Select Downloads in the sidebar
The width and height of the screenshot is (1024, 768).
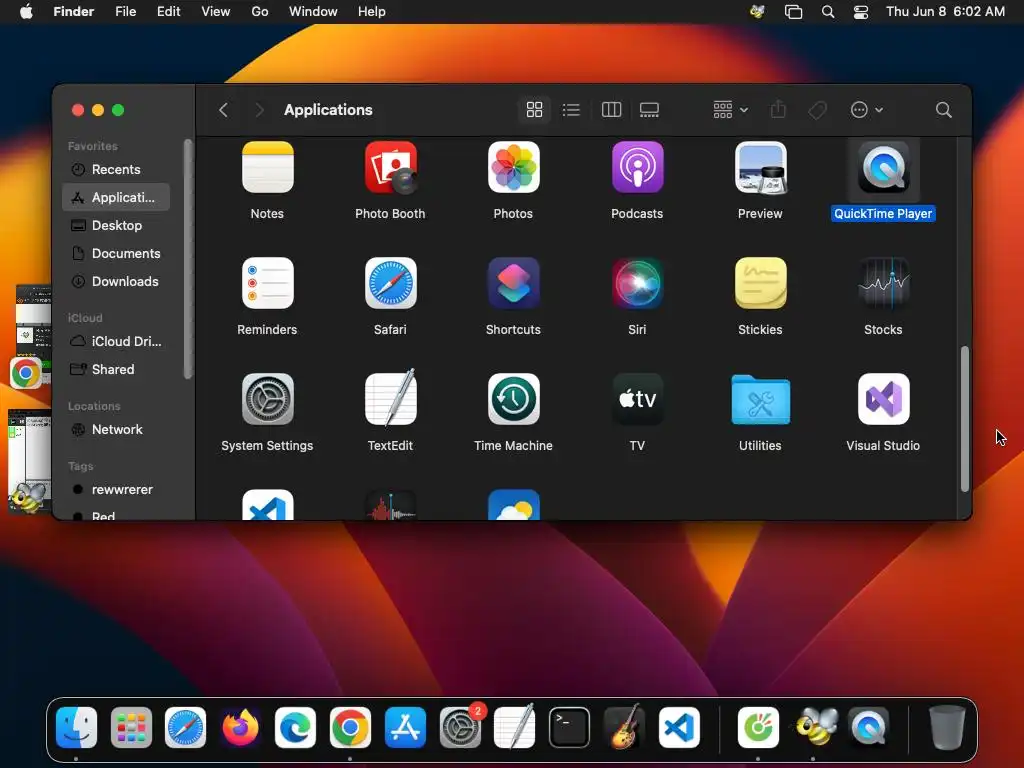click(116, 281)
